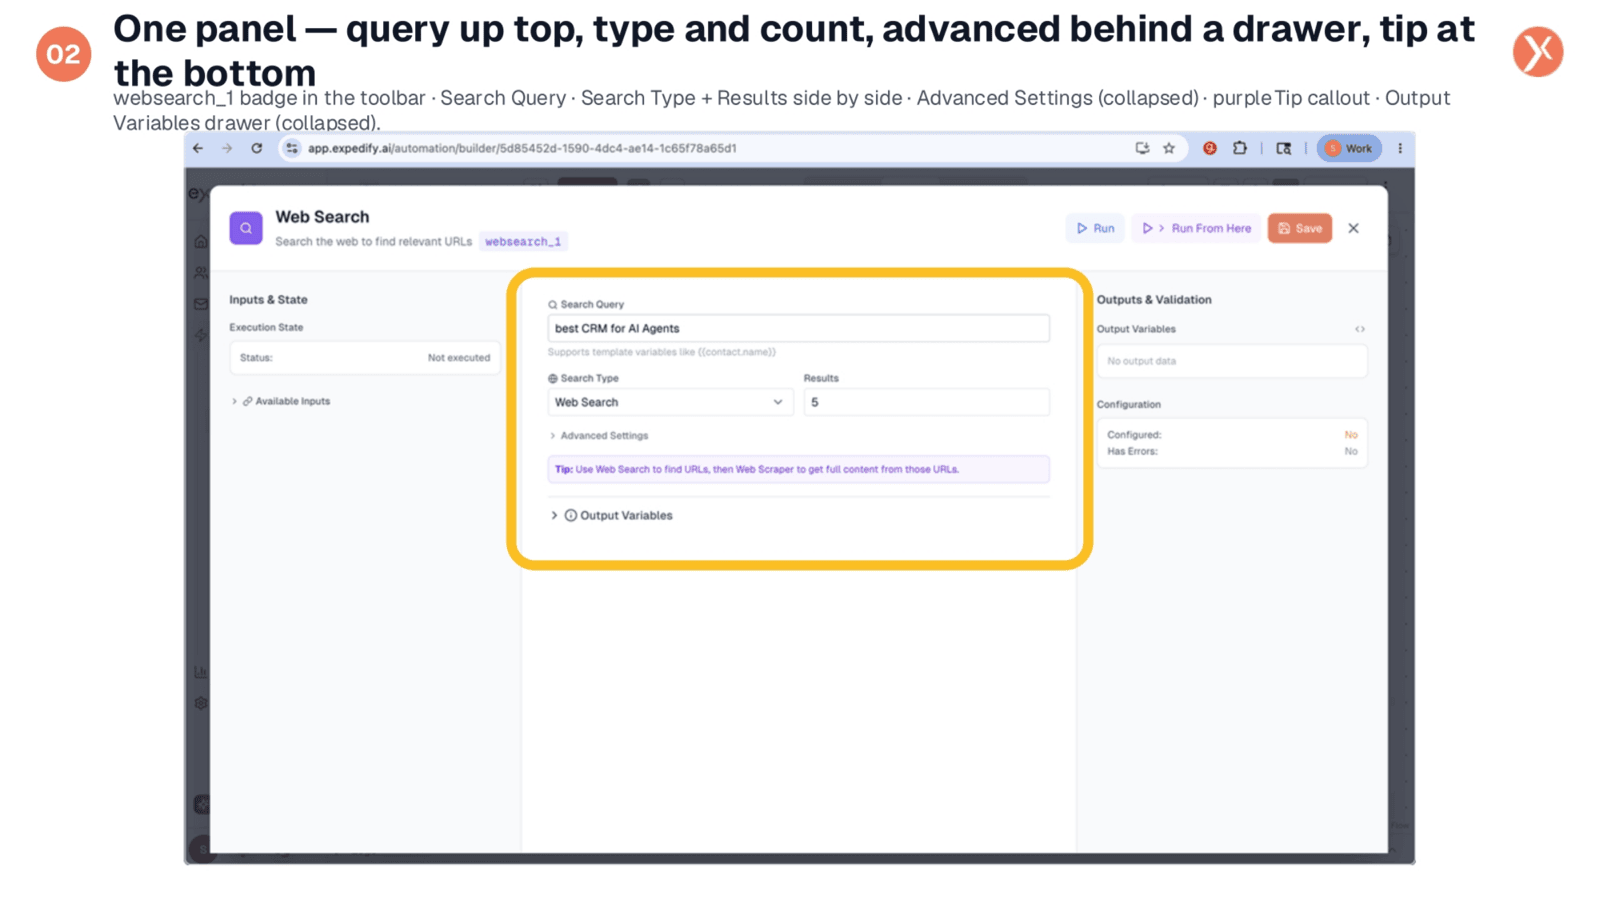Open the browser extensions puzzle icon

point(1240,148)
